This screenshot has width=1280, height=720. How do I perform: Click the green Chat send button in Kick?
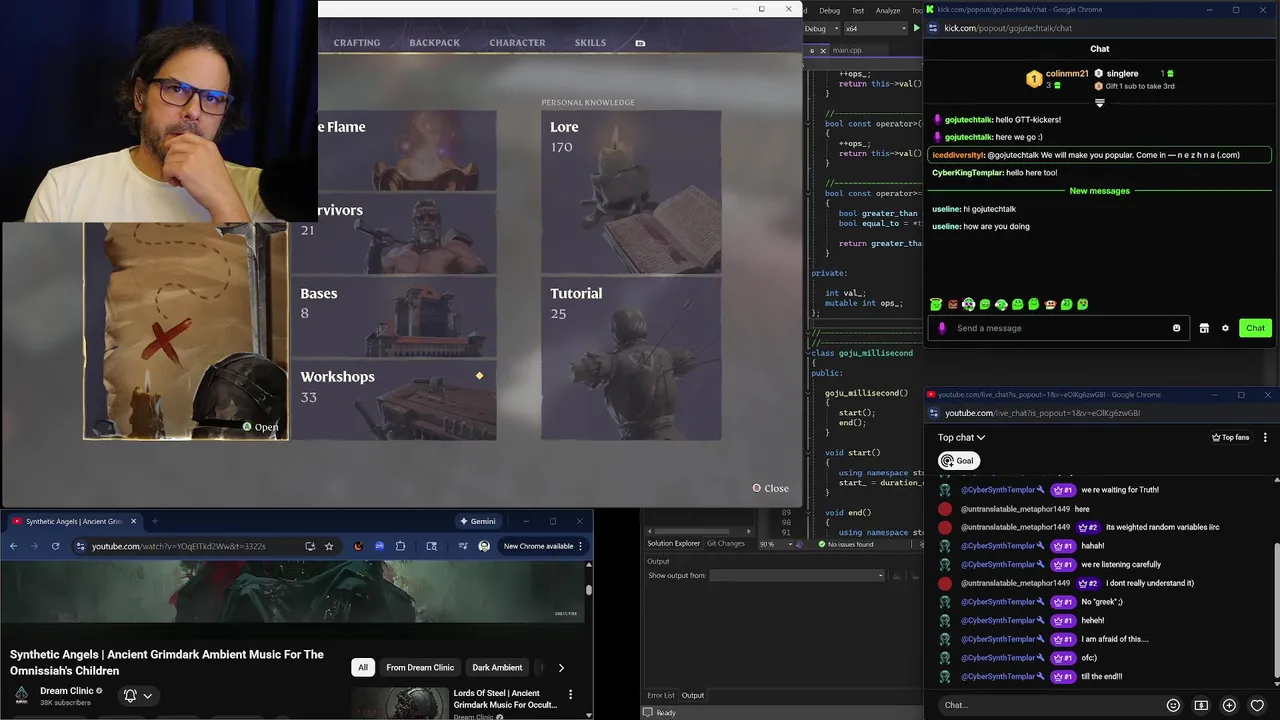pos(1255,328)
